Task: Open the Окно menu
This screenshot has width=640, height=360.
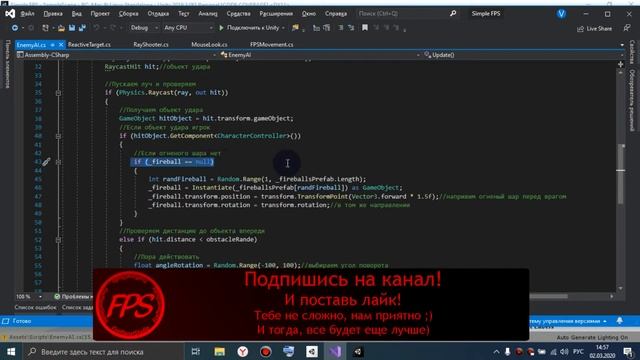Action: (309, 13)
